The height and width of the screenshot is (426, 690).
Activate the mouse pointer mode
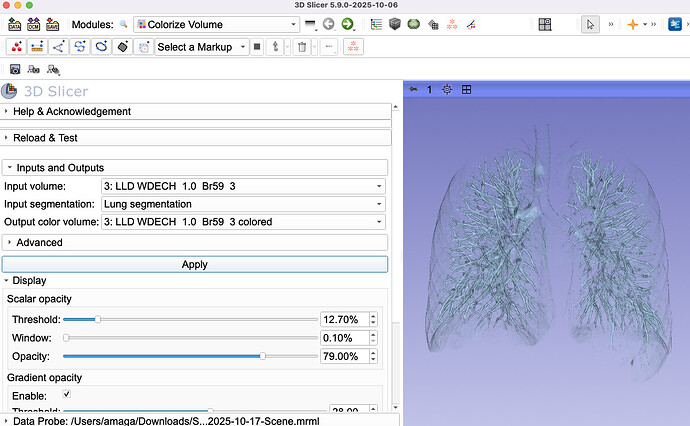click(590, 24)
